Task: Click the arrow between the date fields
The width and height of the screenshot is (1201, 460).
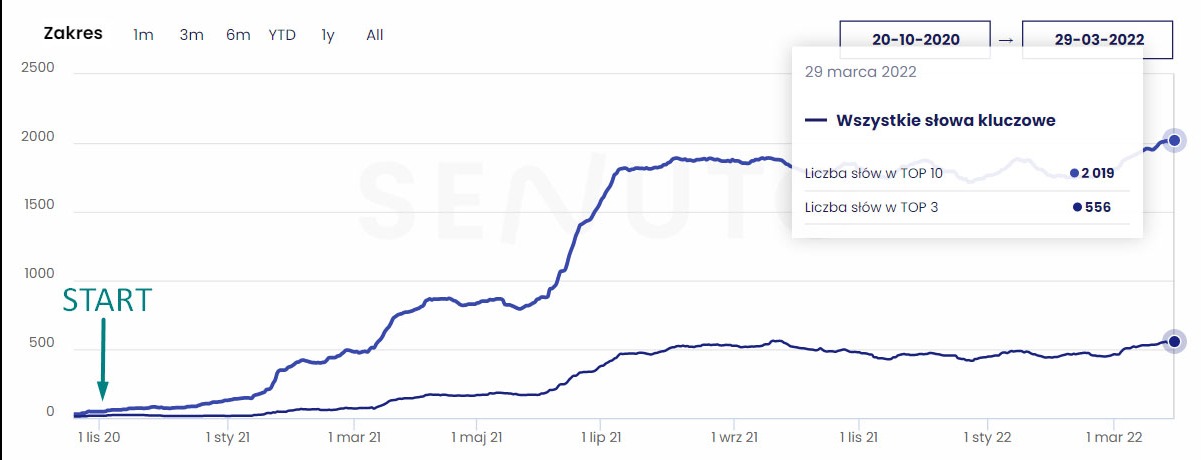Action: tap(1006, 39)
